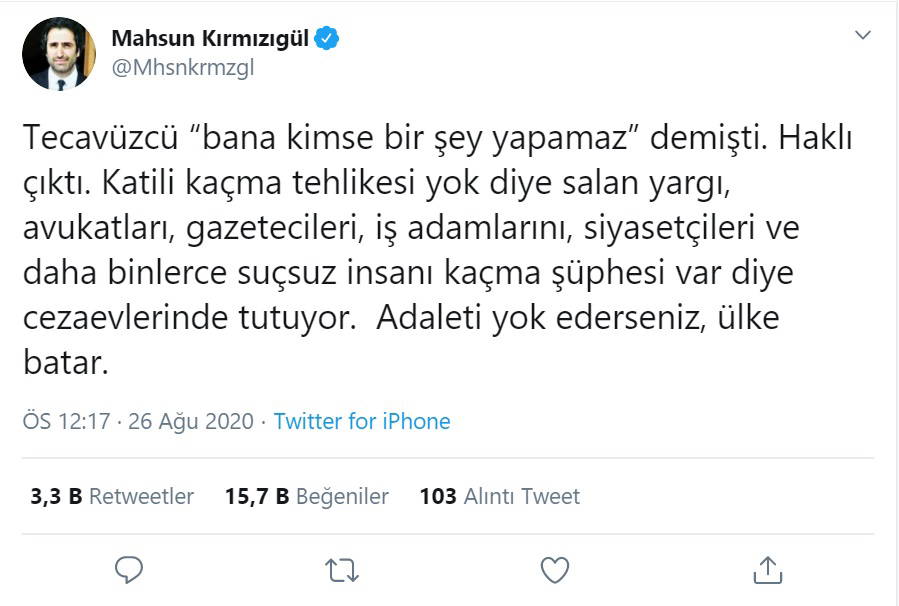Click the Mahsun Kırmızıgül display name
Screen dimensions: 899x606
pyautogui.click(x=210, y=39)
